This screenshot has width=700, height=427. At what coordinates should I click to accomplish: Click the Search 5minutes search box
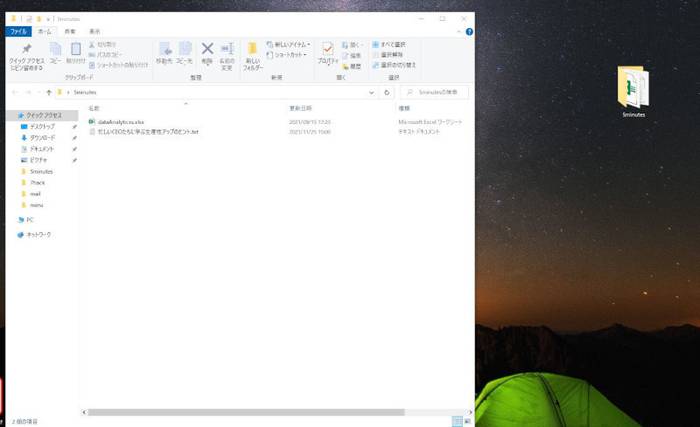pos(434,92)
